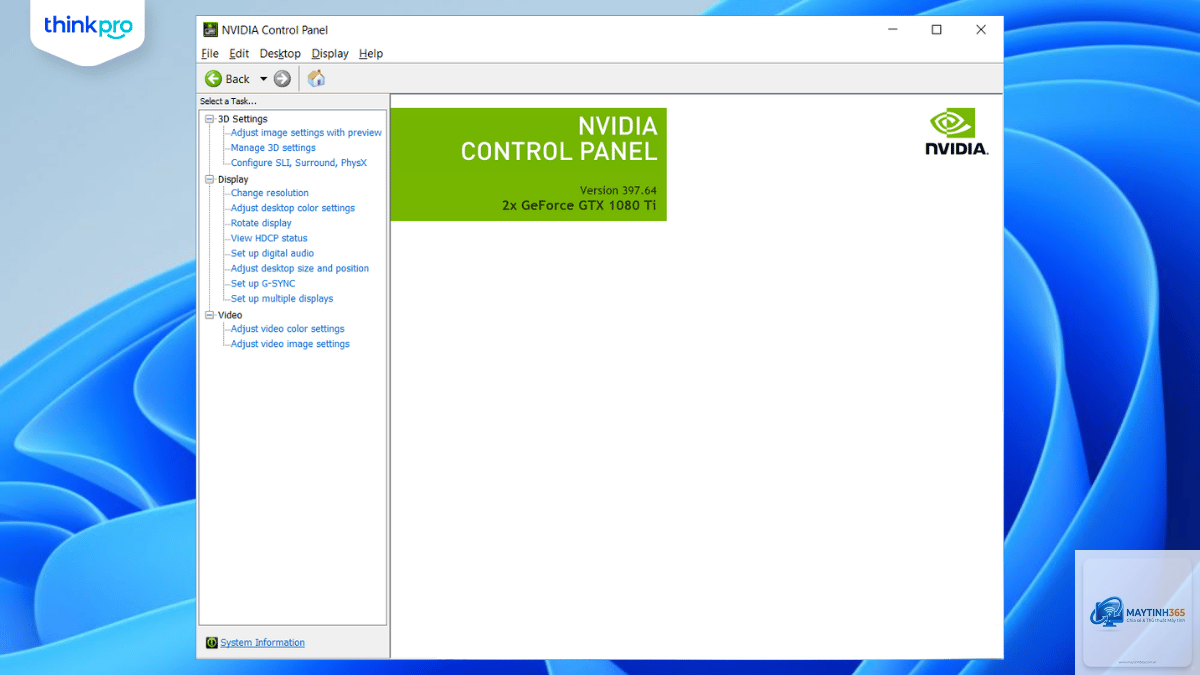Minimize the NVIDIA Control Panel window

[892, 30]
